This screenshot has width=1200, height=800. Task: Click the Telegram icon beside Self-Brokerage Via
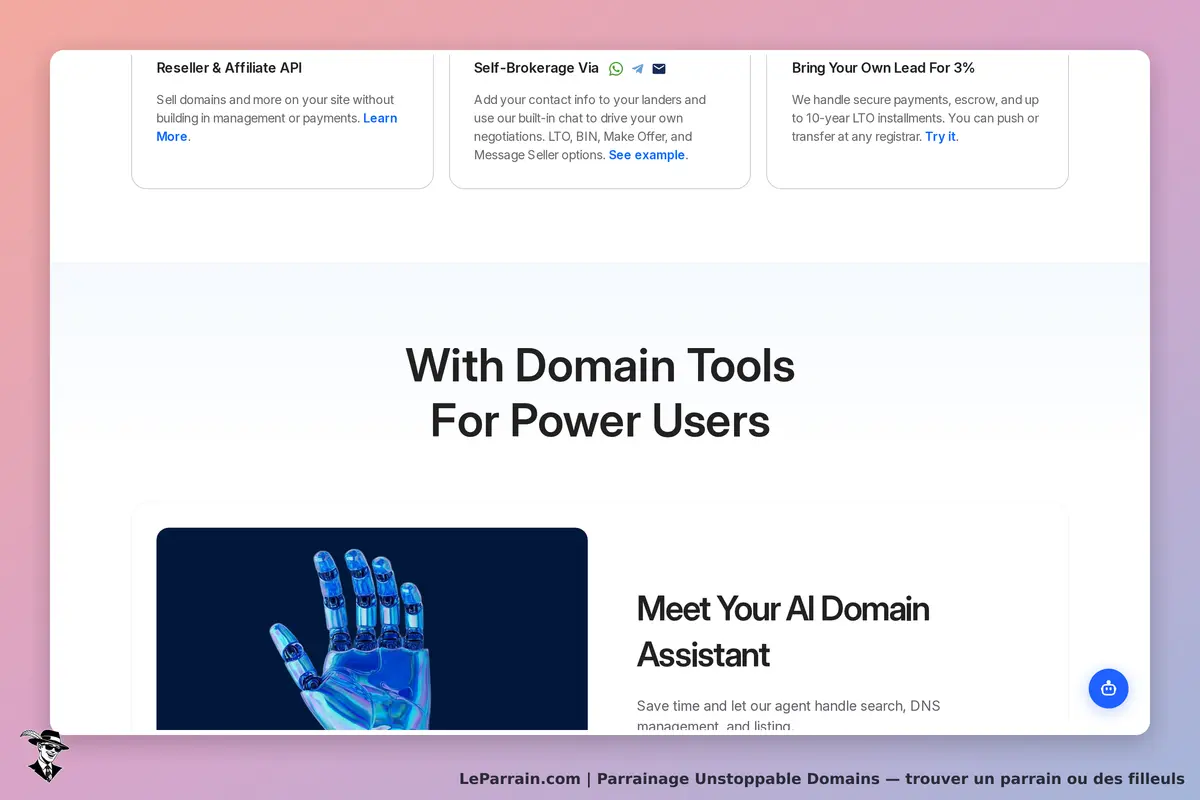(637, 69)
